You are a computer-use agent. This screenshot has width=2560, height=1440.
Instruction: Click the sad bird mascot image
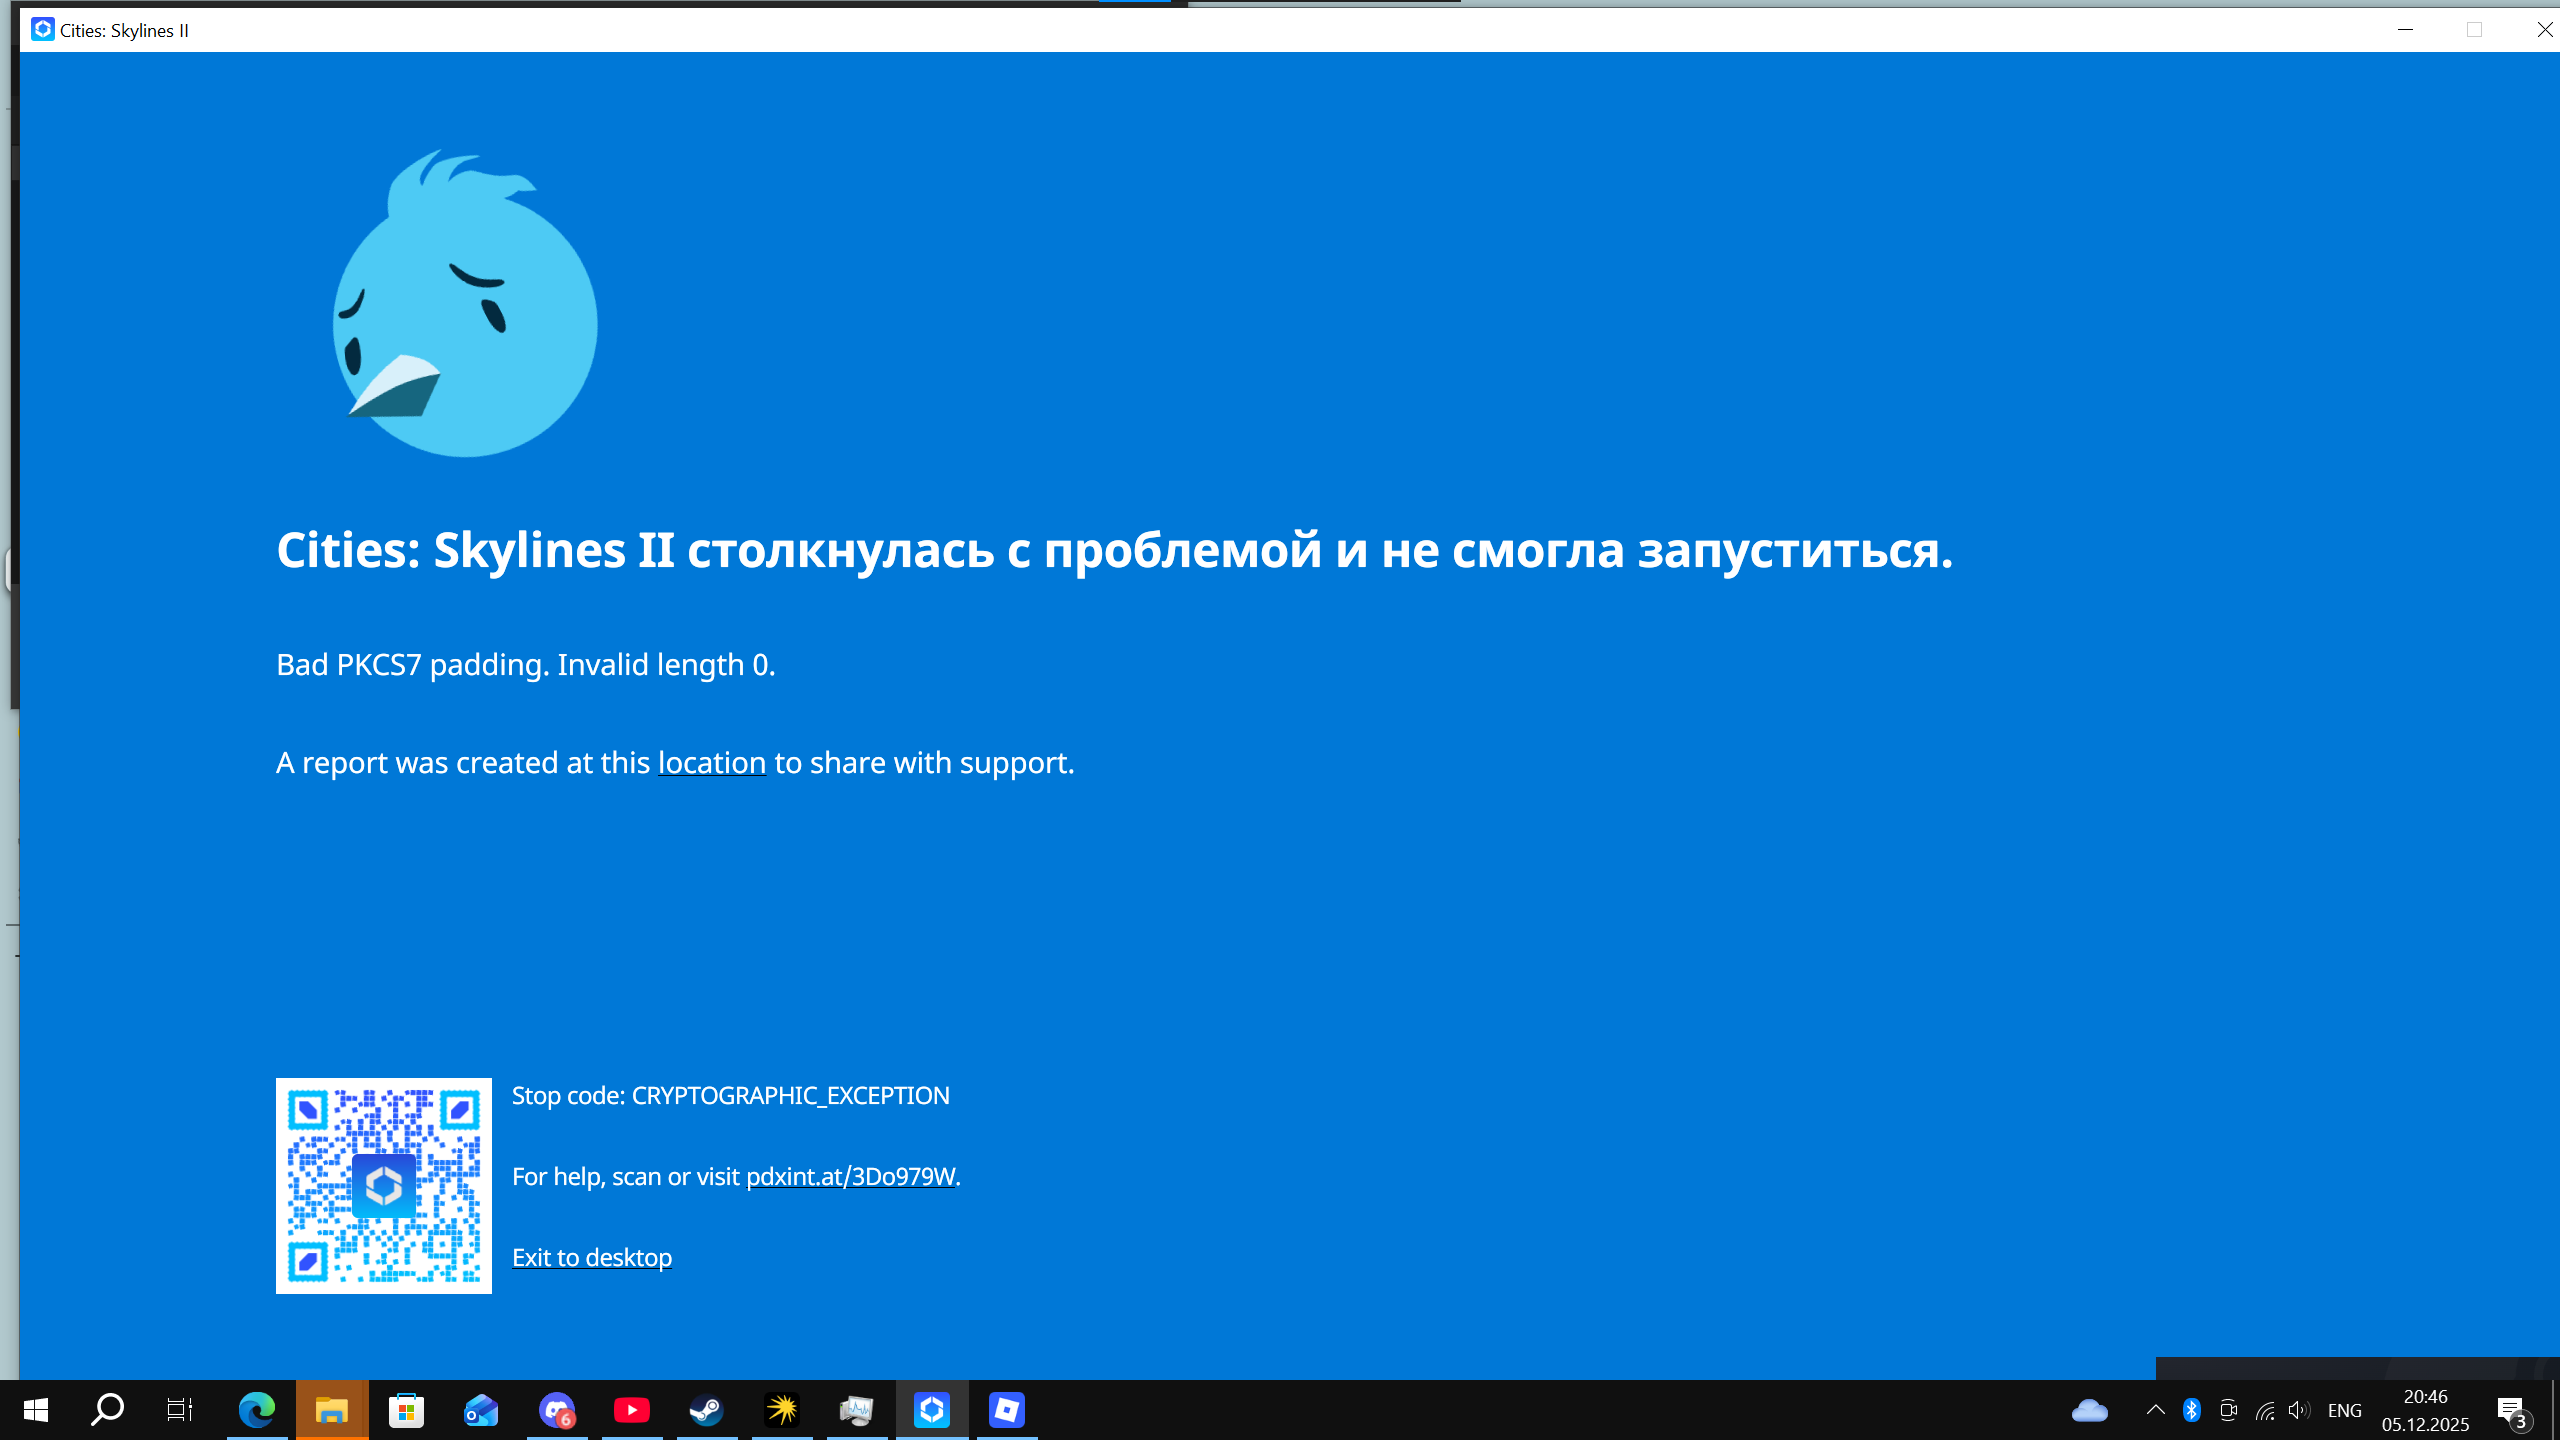click(x=465, y=303)
